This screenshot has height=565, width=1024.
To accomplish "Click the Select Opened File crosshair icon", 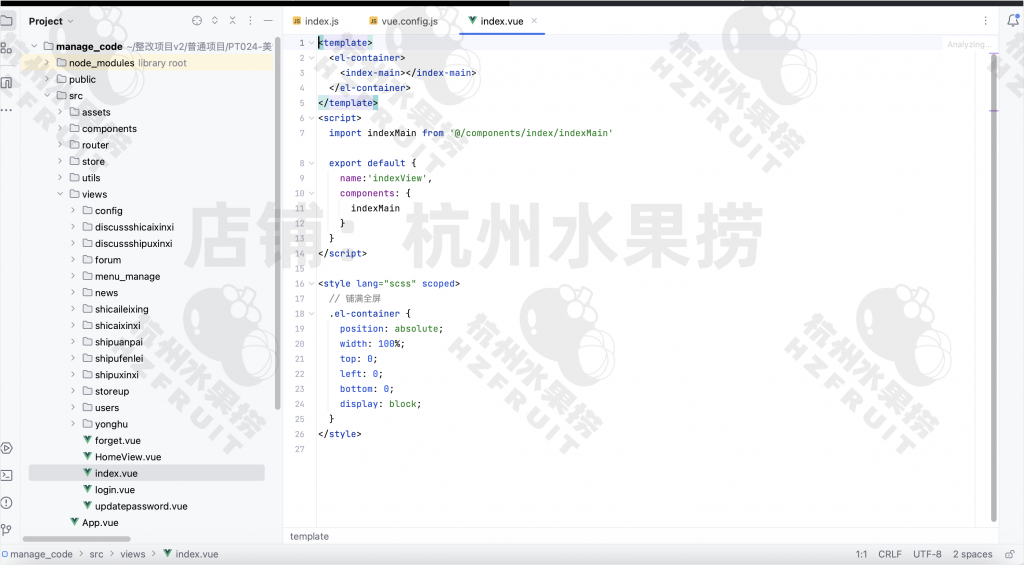I will (197, 21).
